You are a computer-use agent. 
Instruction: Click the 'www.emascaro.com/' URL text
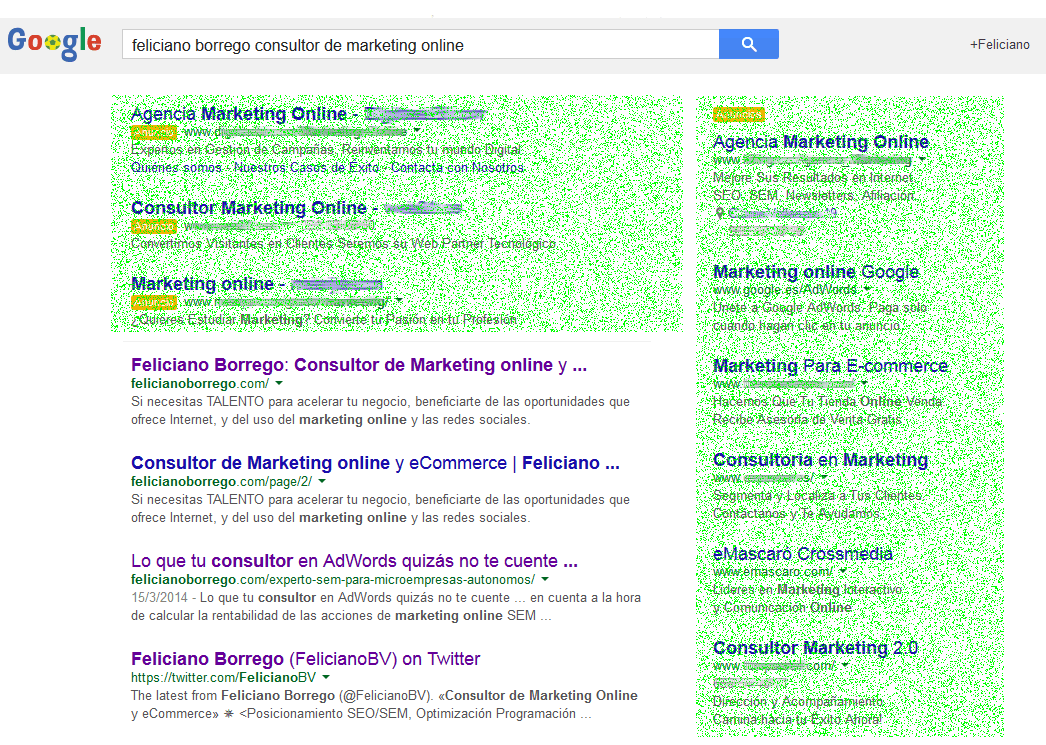pyautogui.click(x=773, y=572)
